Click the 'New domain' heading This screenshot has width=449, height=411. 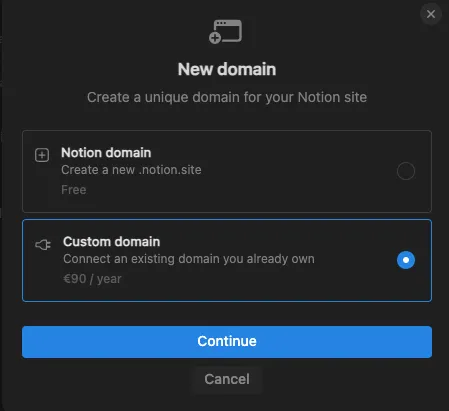[x=227, y=69]
